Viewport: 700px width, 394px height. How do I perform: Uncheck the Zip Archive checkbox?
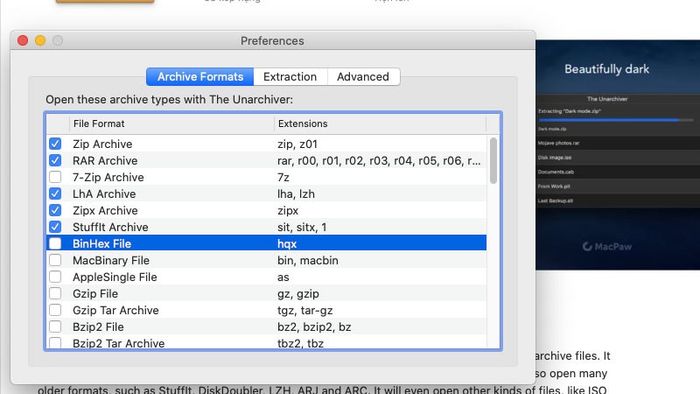point(55,144)
